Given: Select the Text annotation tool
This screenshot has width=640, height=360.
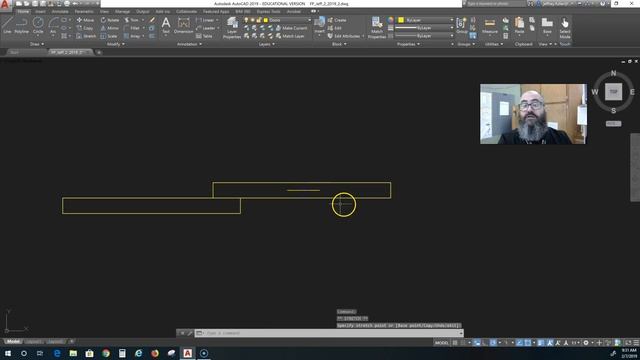Looking at the screenshot, I should tap(166, 25).
